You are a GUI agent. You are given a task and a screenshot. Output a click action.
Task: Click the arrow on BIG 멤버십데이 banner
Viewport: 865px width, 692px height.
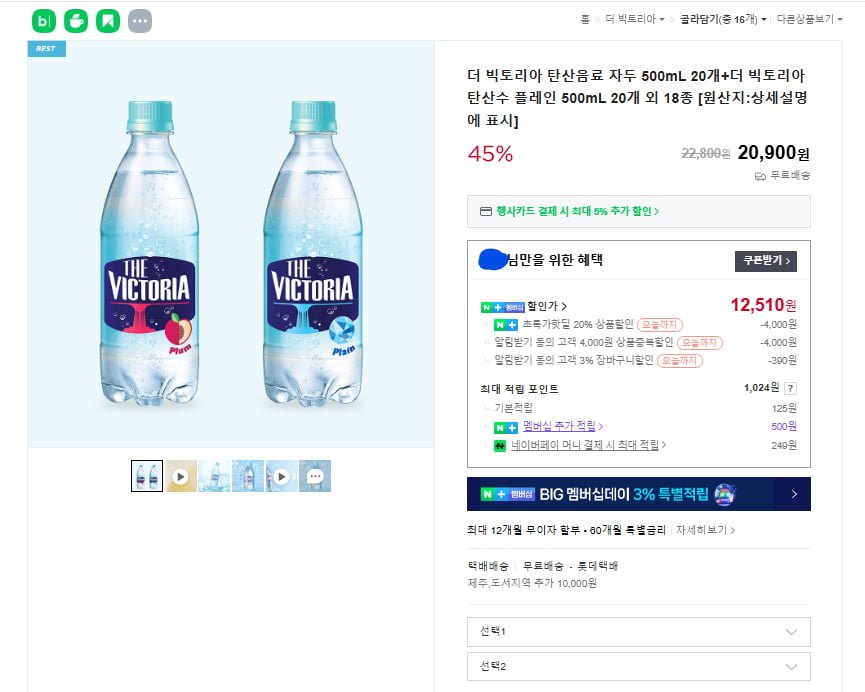coord(793,494)
